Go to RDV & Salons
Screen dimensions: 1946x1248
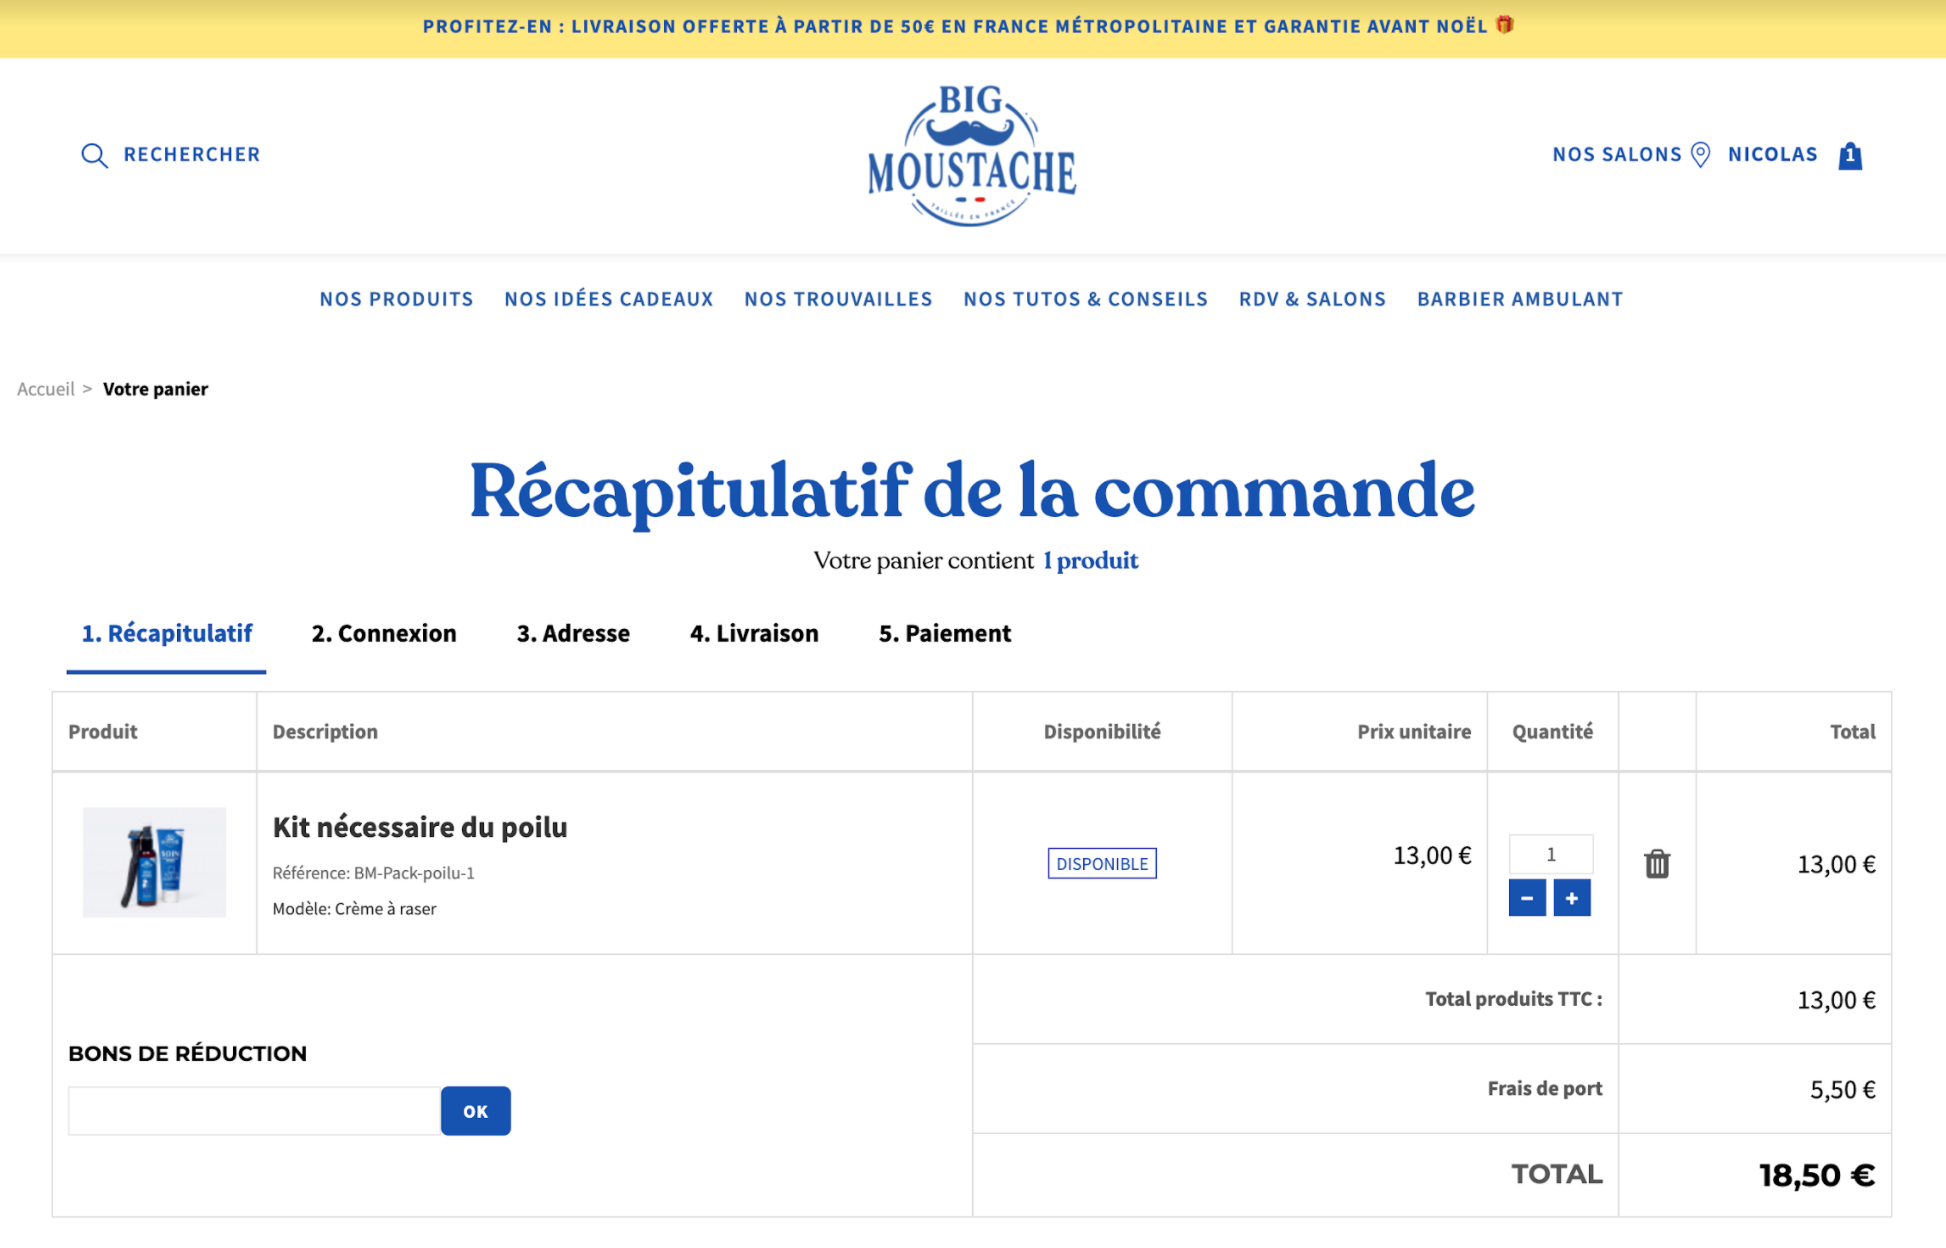click(x=1312, y=299)
